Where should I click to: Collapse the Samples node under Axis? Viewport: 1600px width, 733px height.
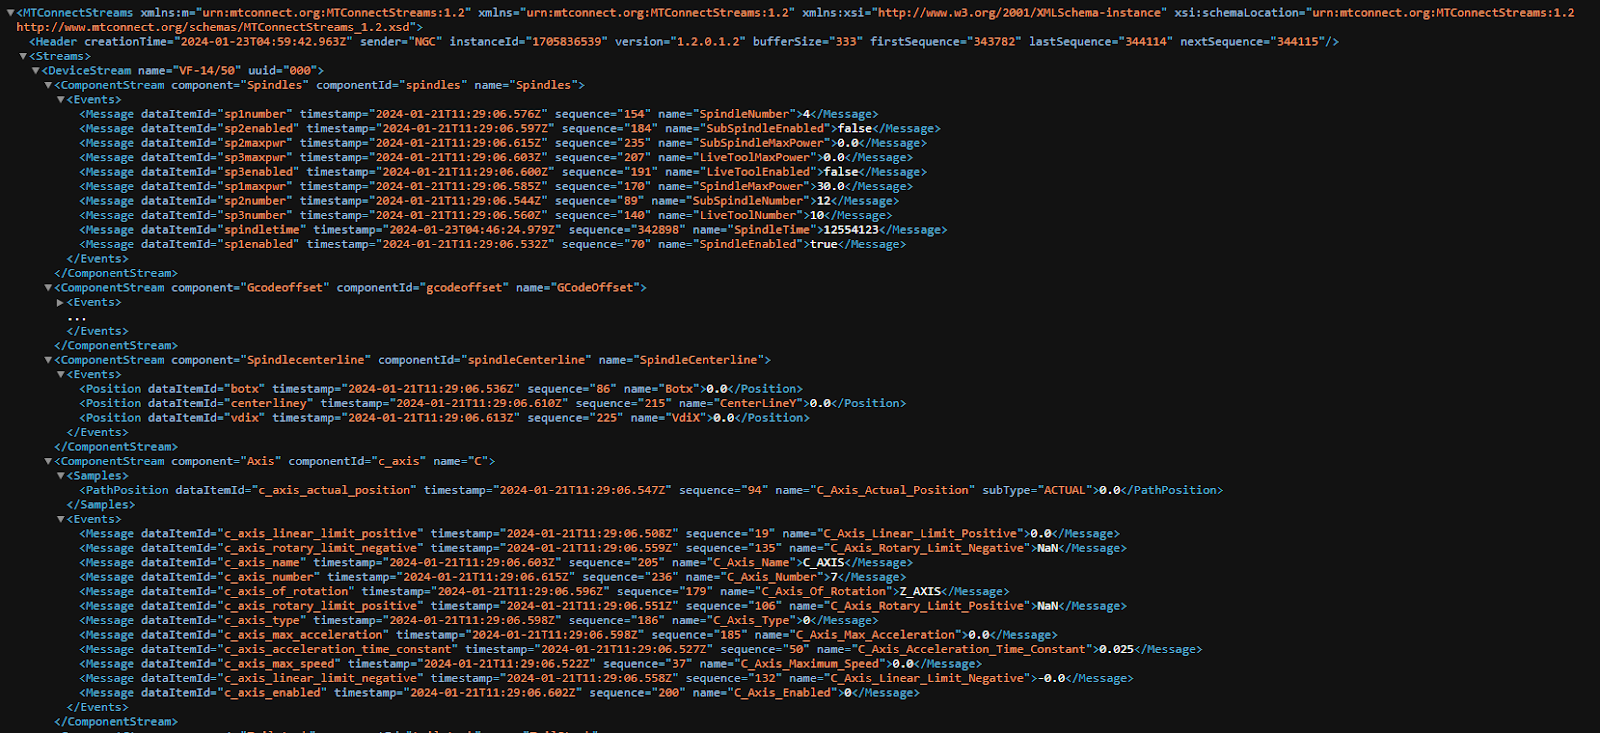tap(61, 476)
